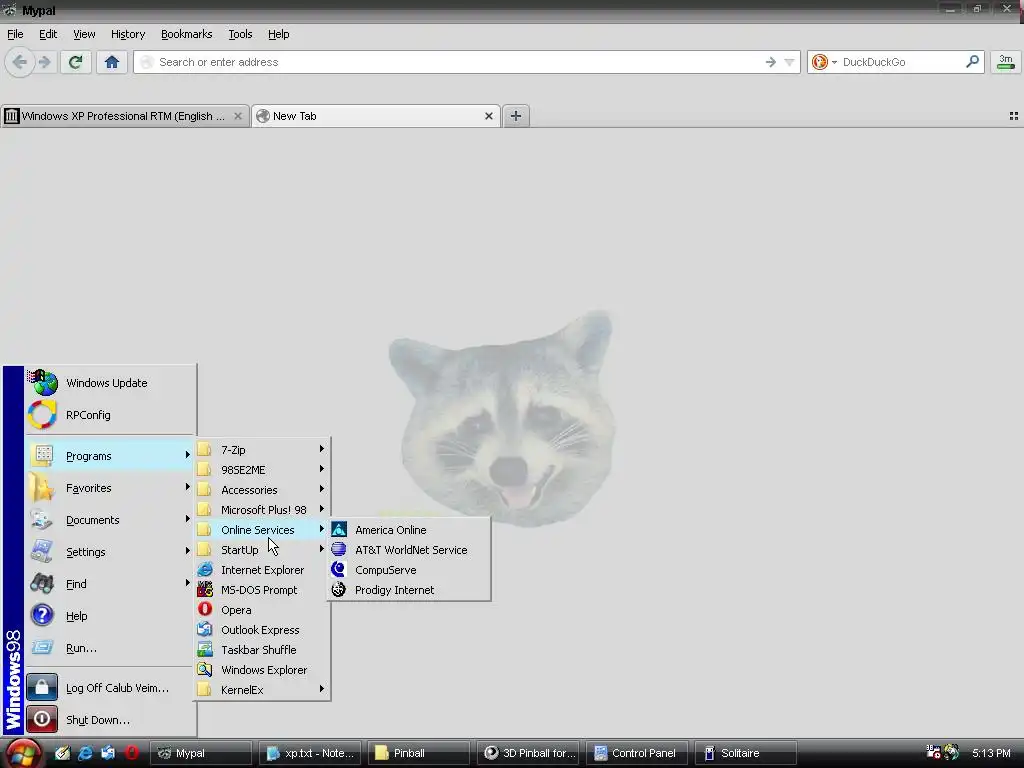Image resolution: width=1024 pixels, height=768 pixels.
Task: Expand the Accessories folder
Action: [x=262, y=490]
